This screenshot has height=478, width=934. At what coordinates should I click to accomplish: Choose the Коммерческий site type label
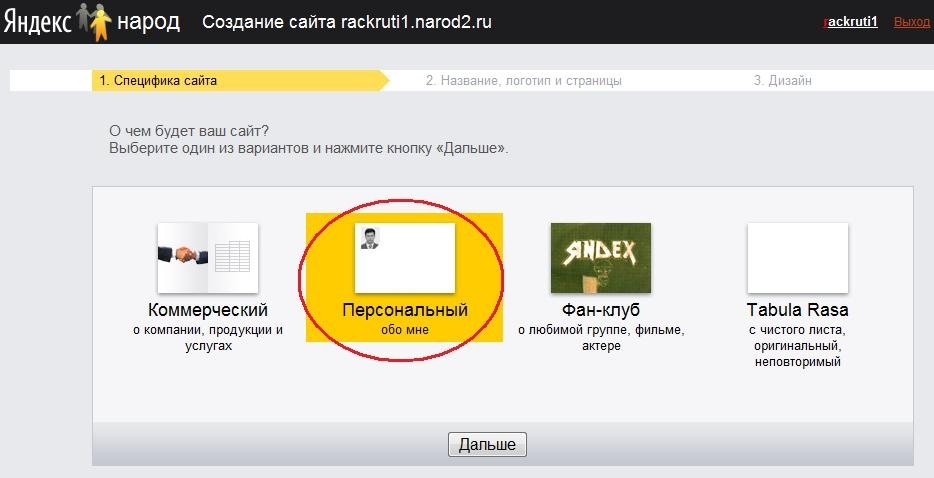(x=208, y=310)
